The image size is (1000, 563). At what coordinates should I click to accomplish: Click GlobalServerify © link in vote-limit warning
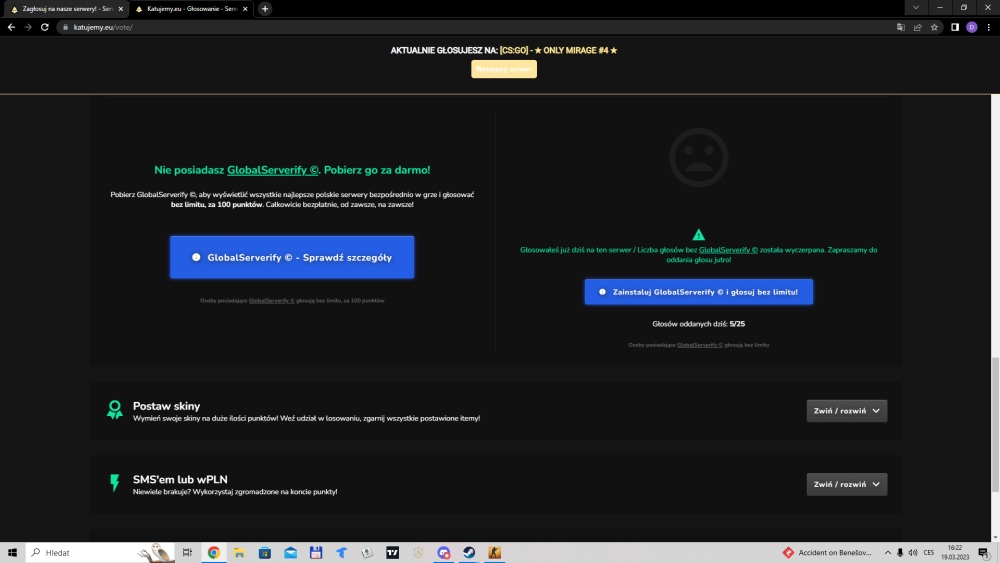tap(728, 250)
